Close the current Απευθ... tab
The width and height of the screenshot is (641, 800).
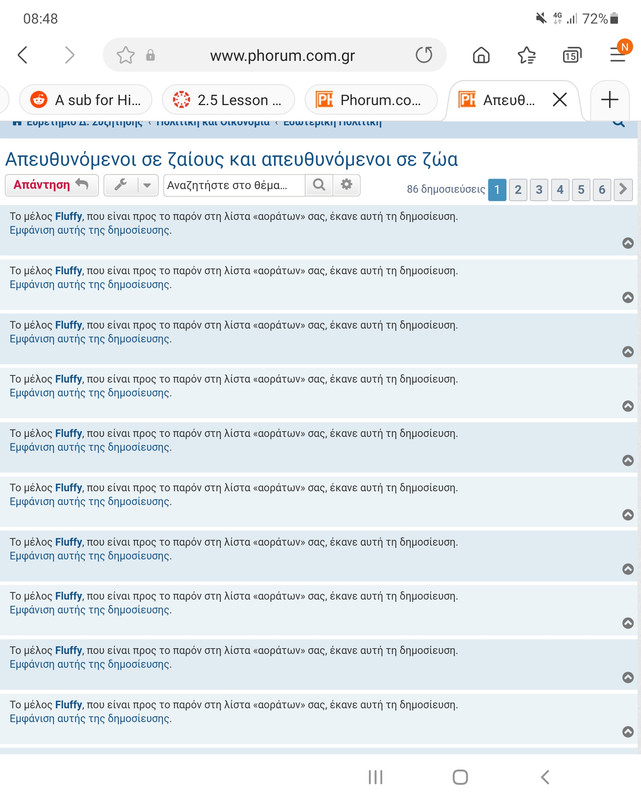coord(560,99)
